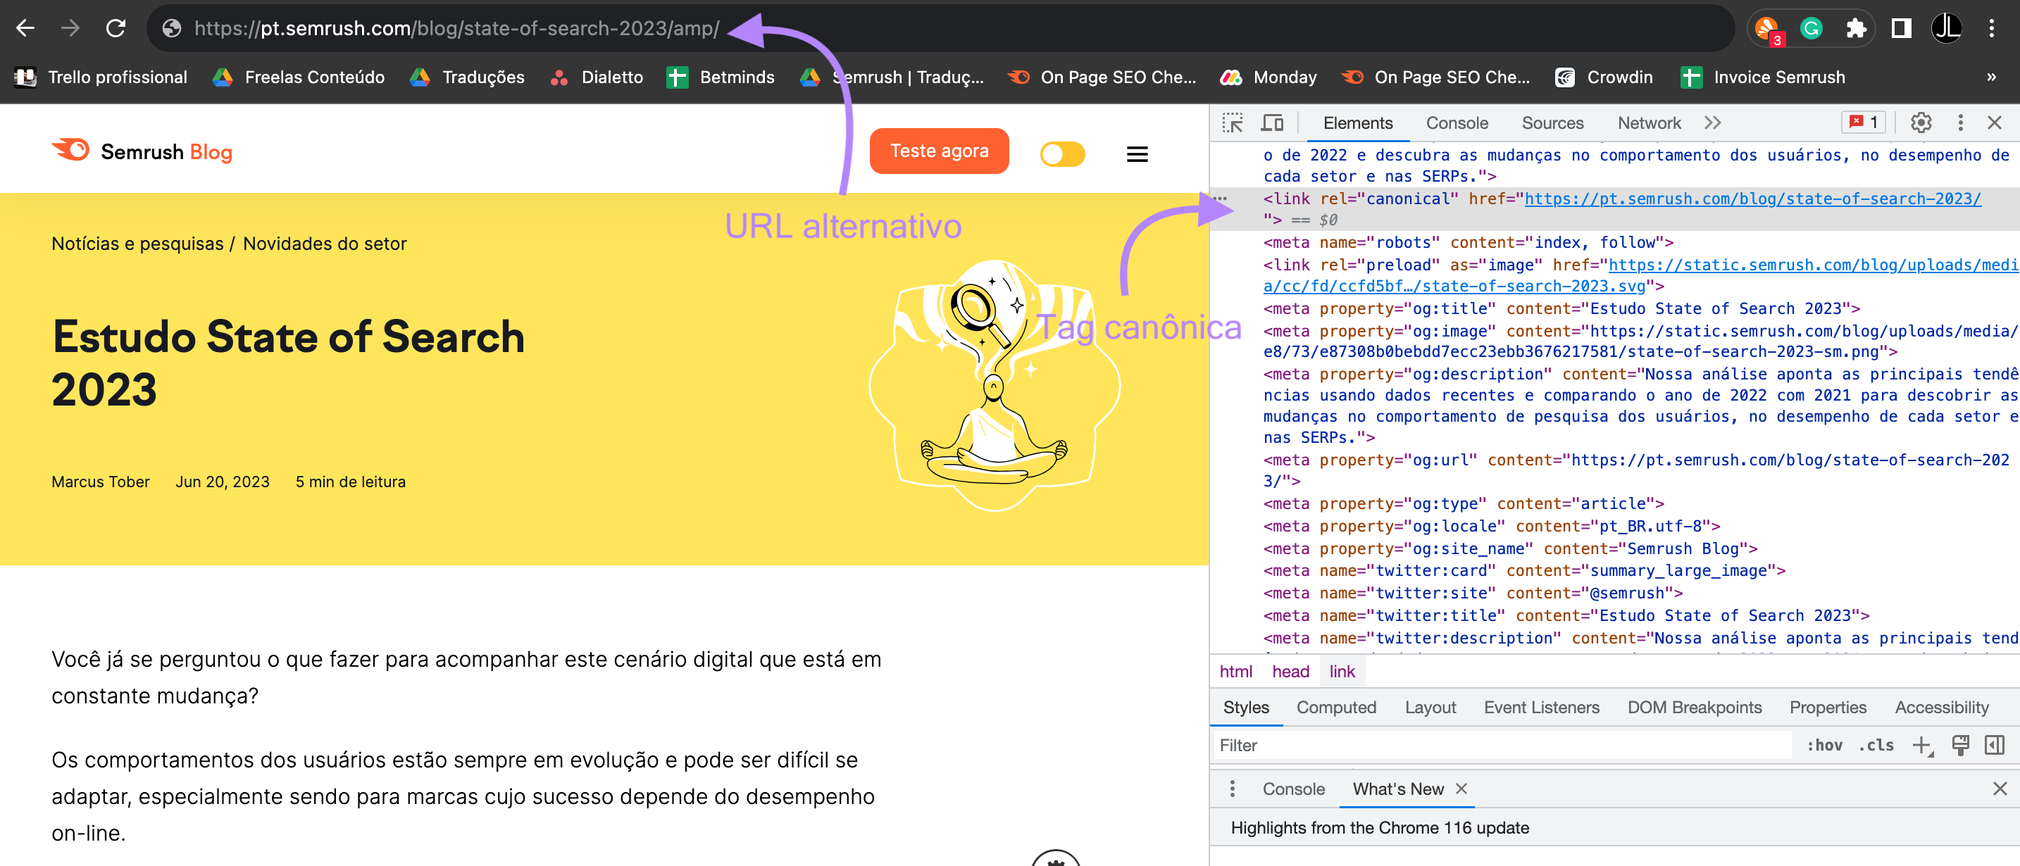2020x866 pixels.
Task: Click the Semrush Blog logo
Action: tap(142, 151)
